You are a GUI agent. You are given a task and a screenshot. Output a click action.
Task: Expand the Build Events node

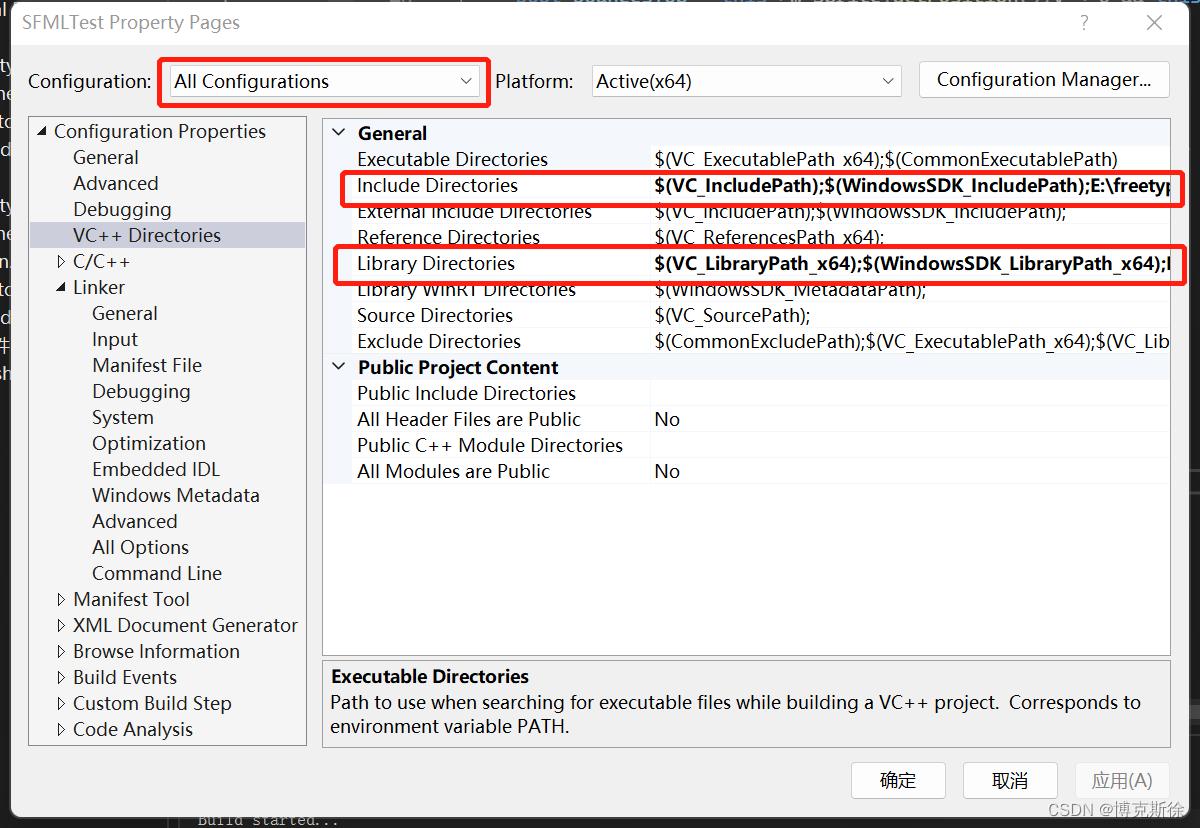(x=61, y=677)
